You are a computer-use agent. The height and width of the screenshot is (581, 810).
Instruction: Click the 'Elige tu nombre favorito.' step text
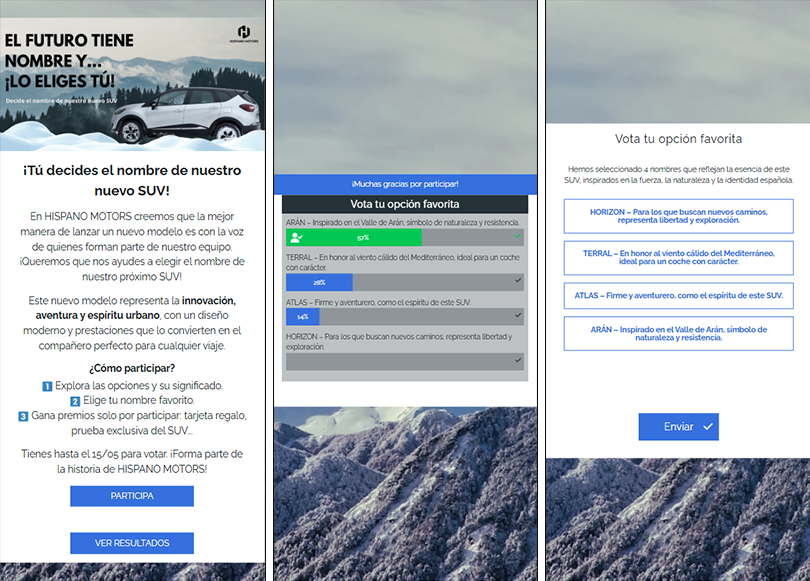[x=139, y=400]
